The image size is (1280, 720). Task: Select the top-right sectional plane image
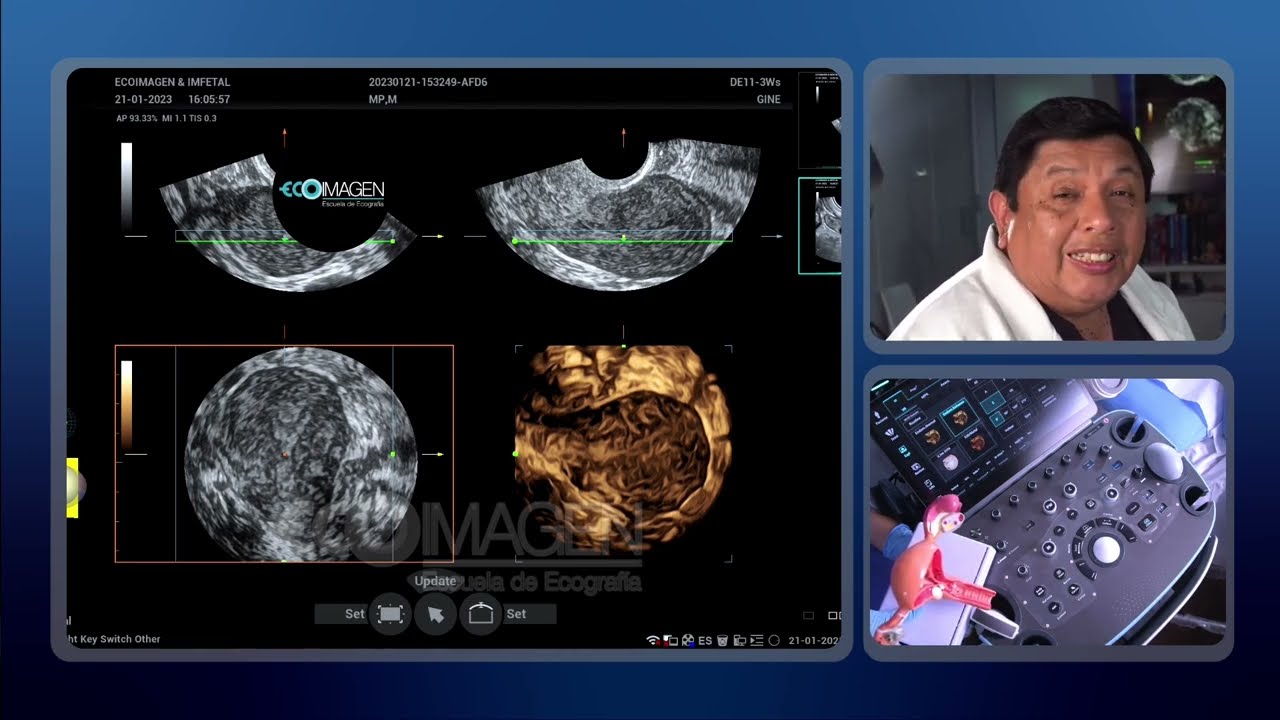coord(618,215)
